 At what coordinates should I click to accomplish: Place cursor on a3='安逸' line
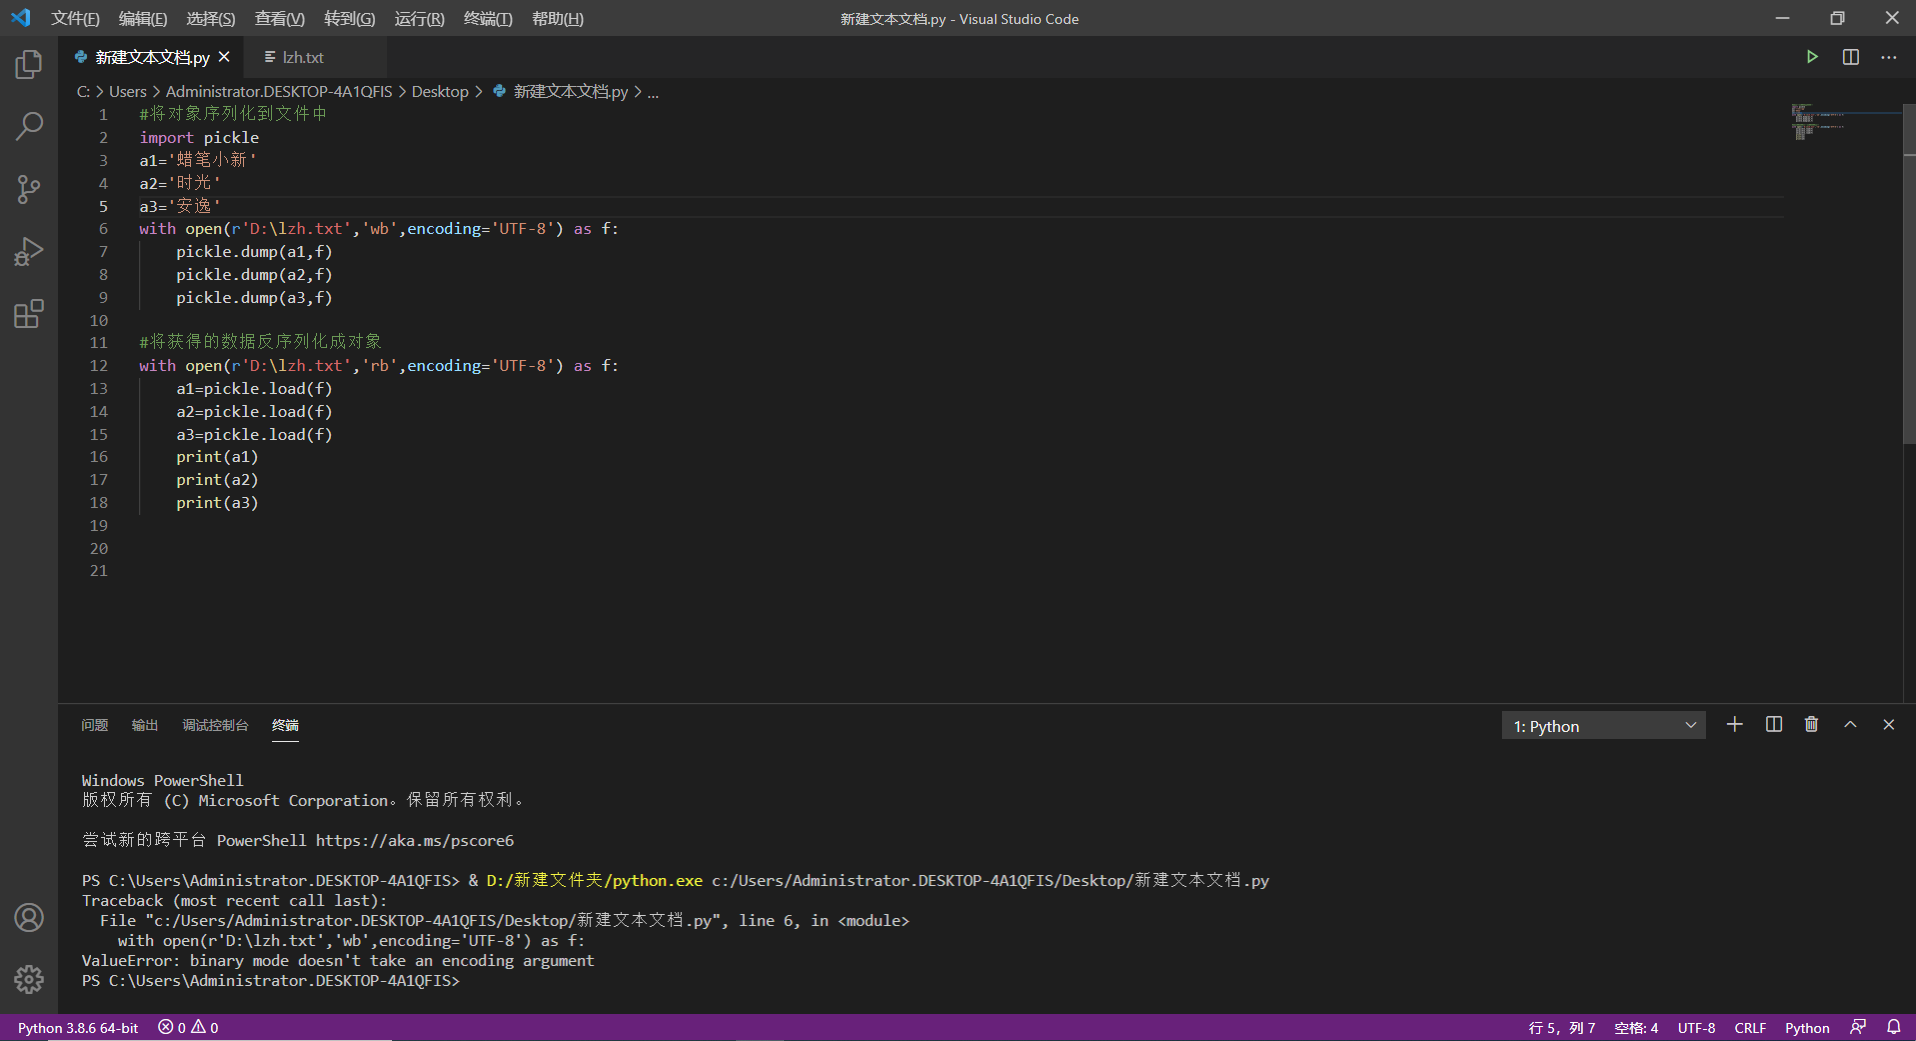point(180,206)
